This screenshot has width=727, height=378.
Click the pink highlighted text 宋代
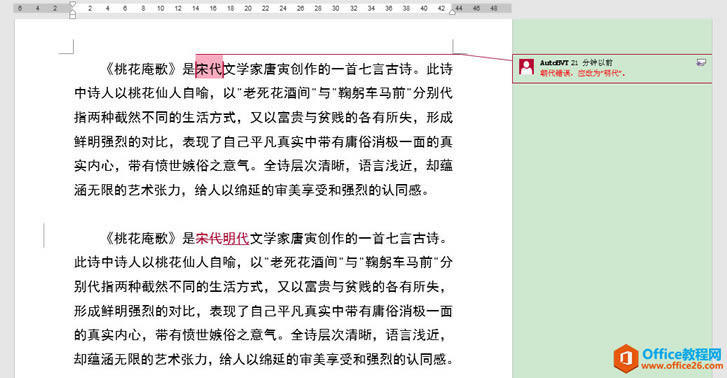pos(209,69)
